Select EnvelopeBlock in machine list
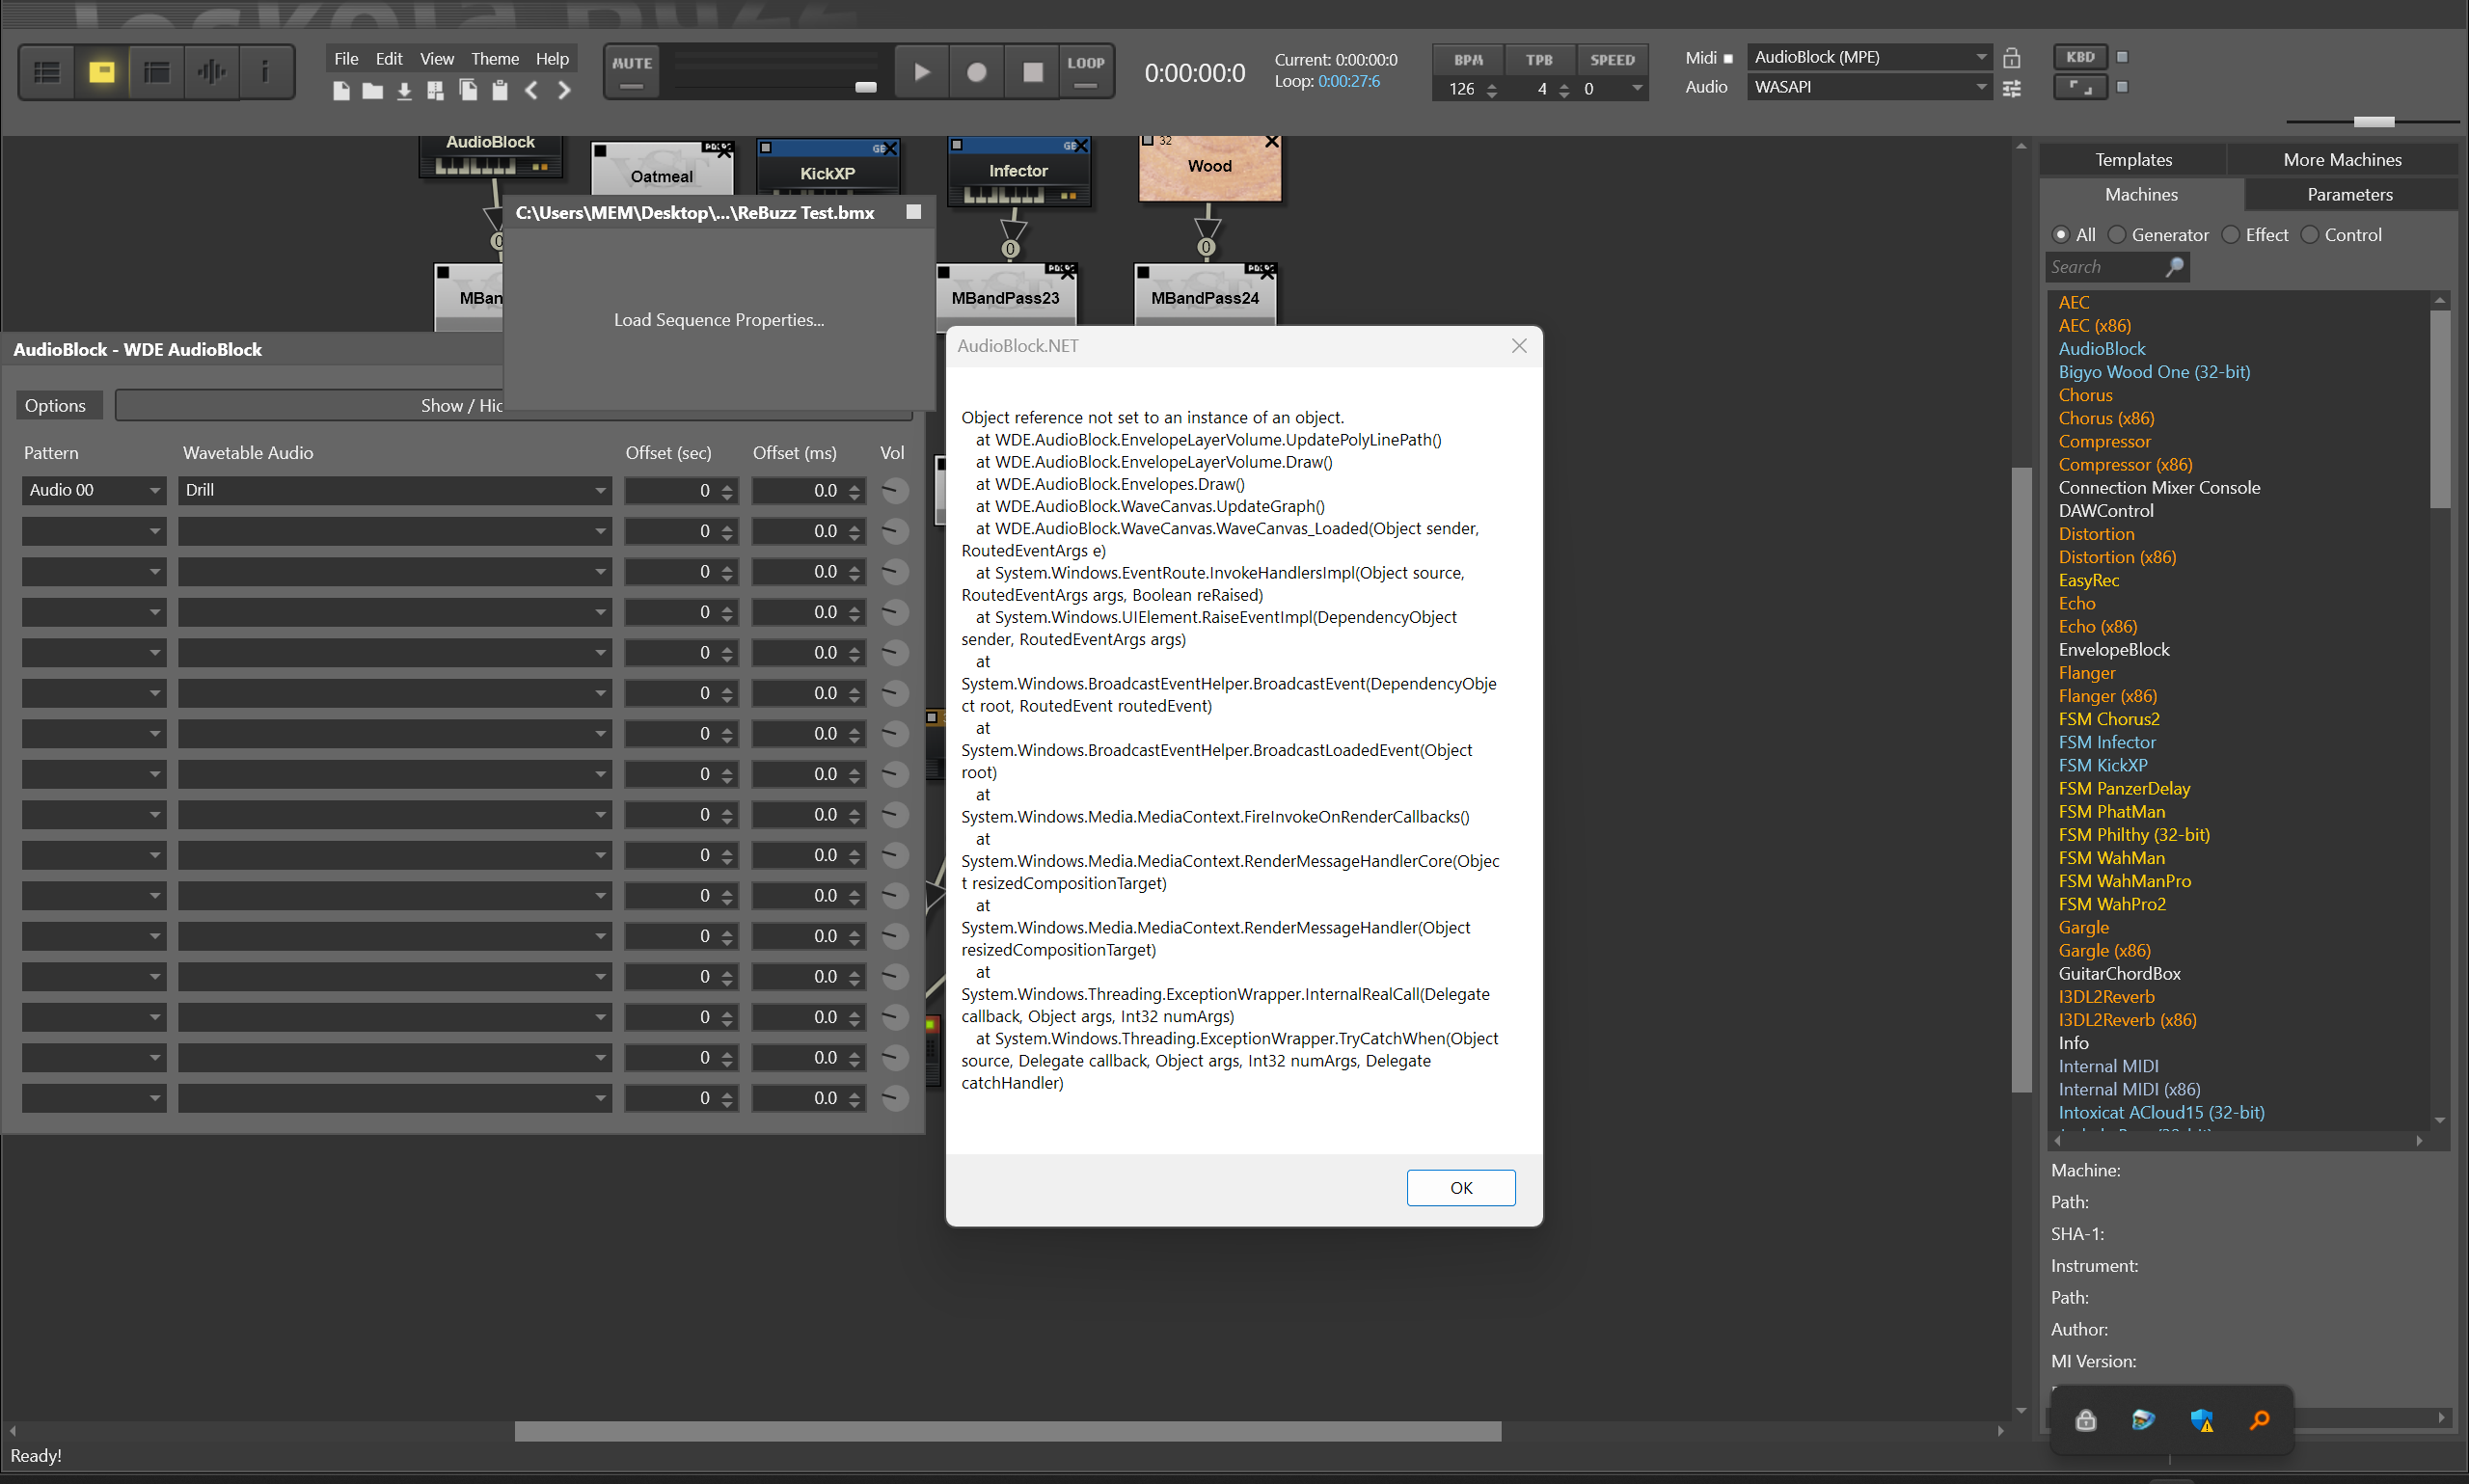 tap(2114, 650)
